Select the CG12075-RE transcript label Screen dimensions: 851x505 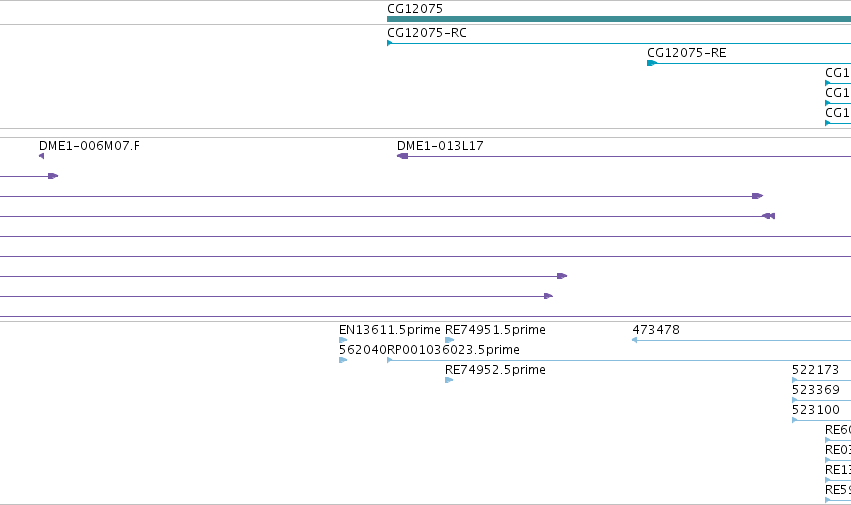coord(687,53)
